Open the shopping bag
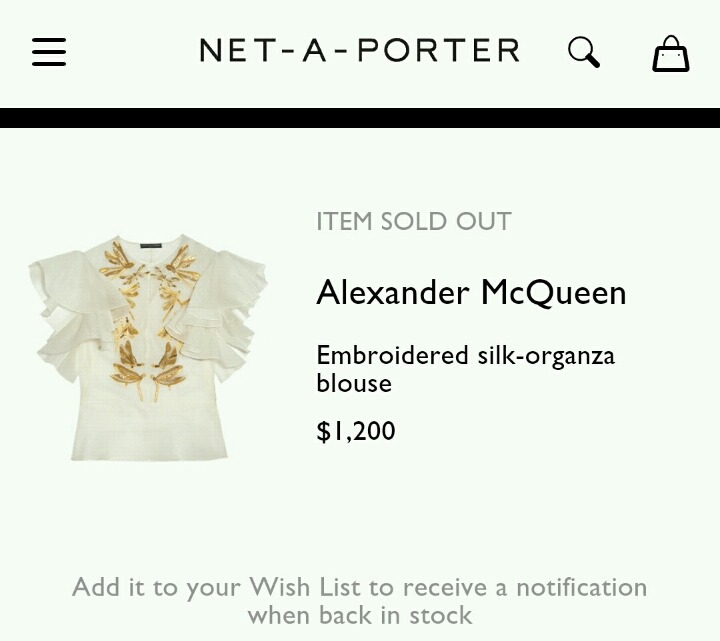 670,54
